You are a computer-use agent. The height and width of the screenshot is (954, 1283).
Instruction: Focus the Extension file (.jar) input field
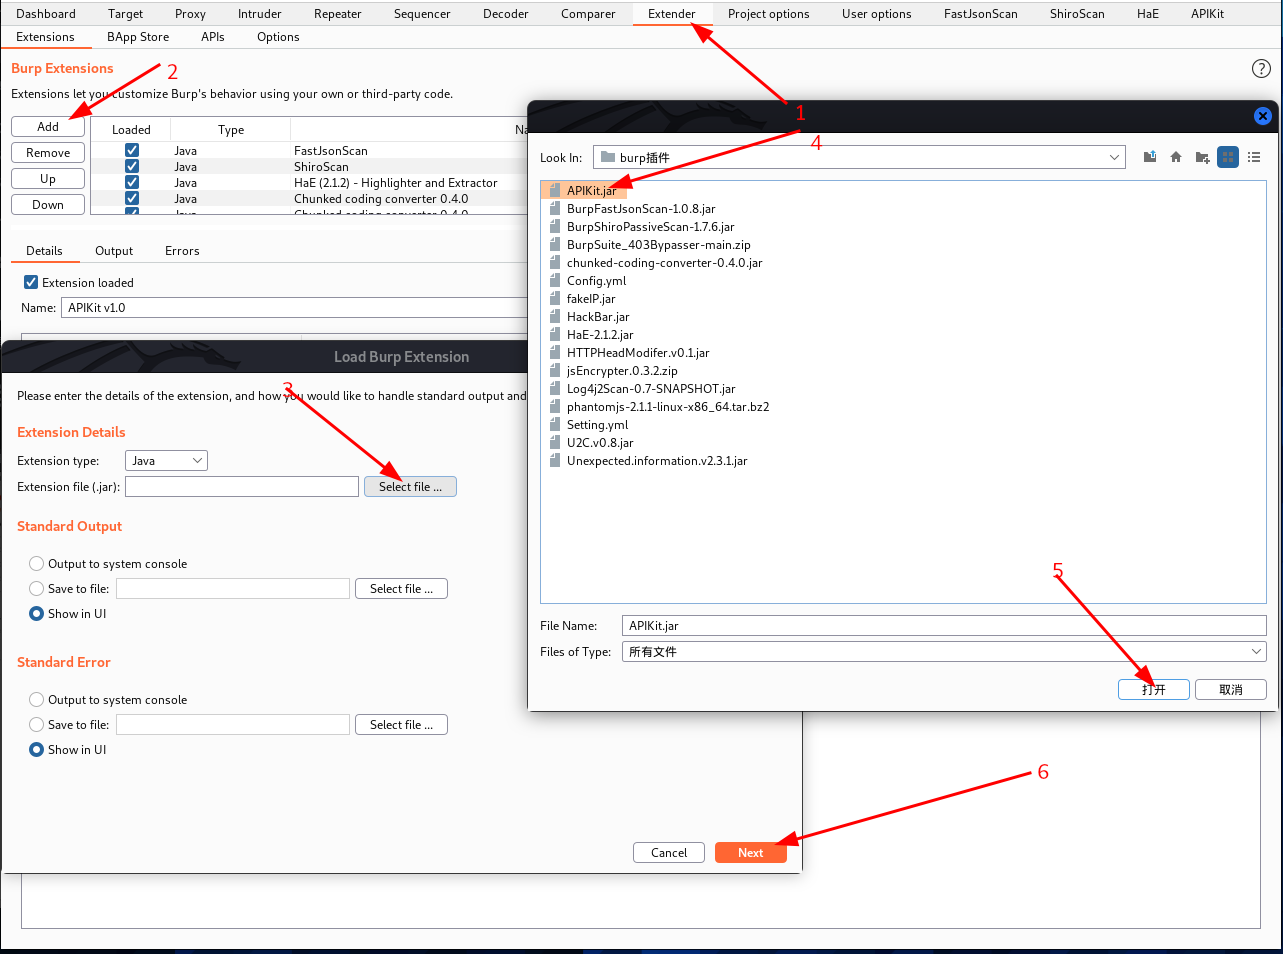(x=242, y=487)
